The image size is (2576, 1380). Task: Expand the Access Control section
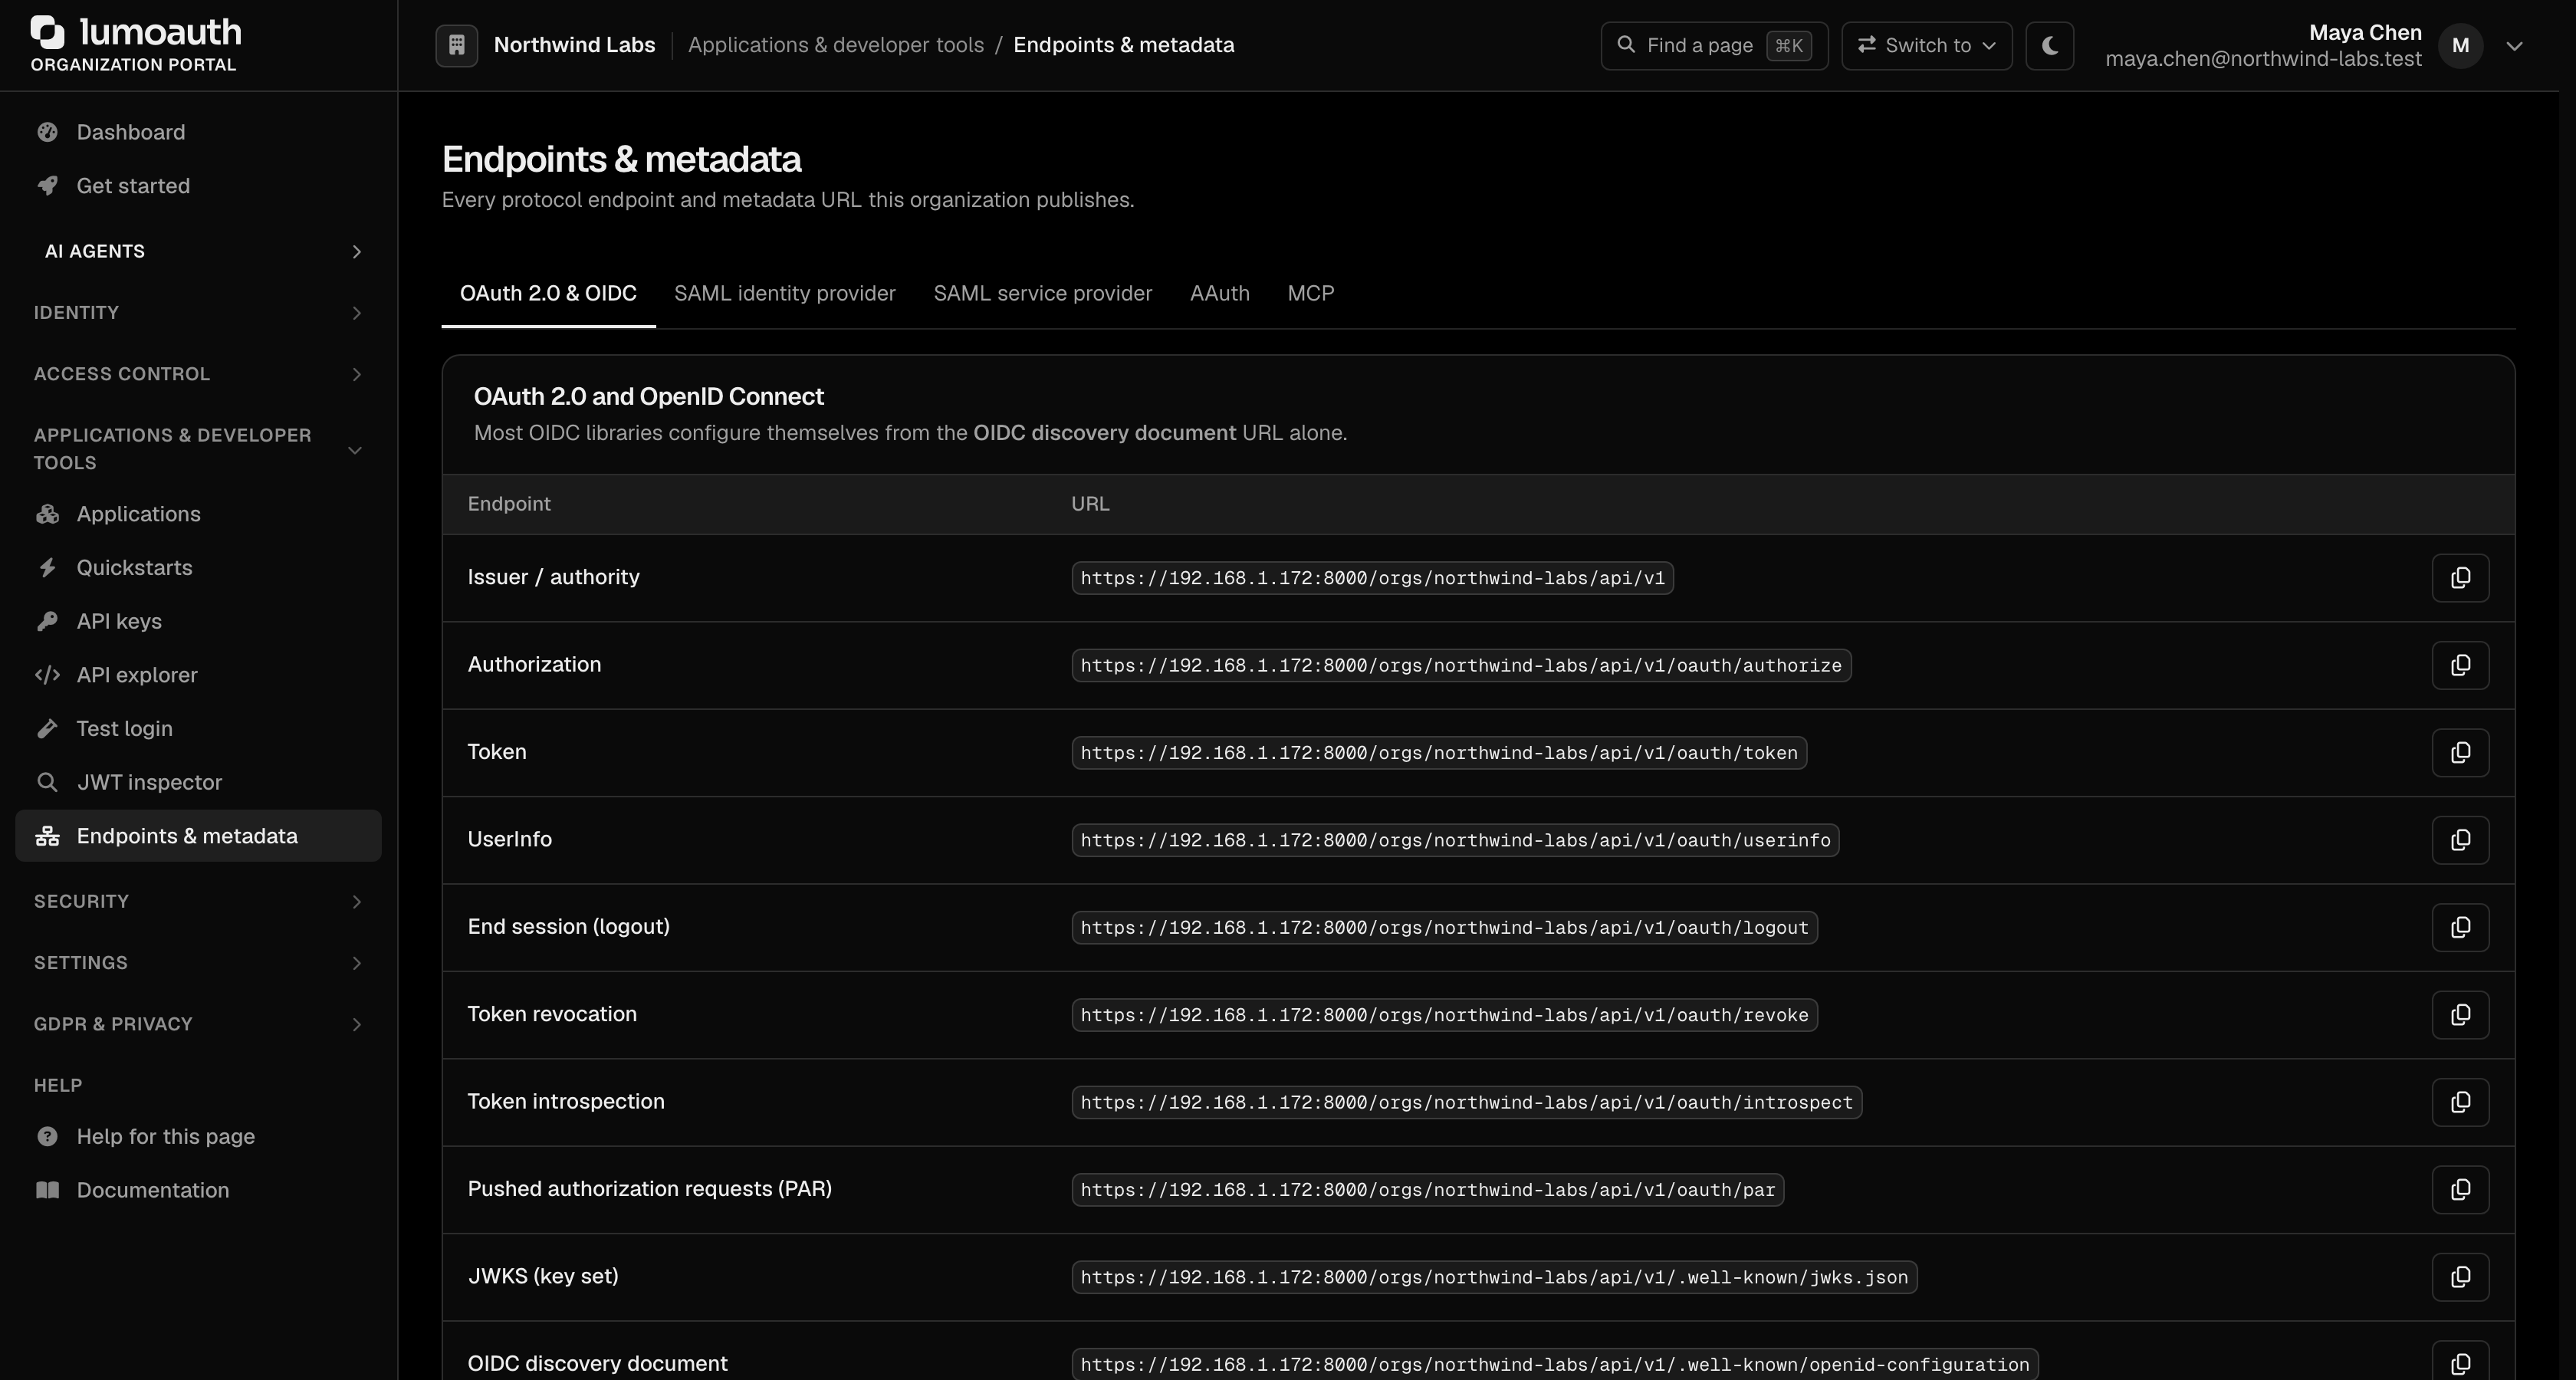pos(198,374)
